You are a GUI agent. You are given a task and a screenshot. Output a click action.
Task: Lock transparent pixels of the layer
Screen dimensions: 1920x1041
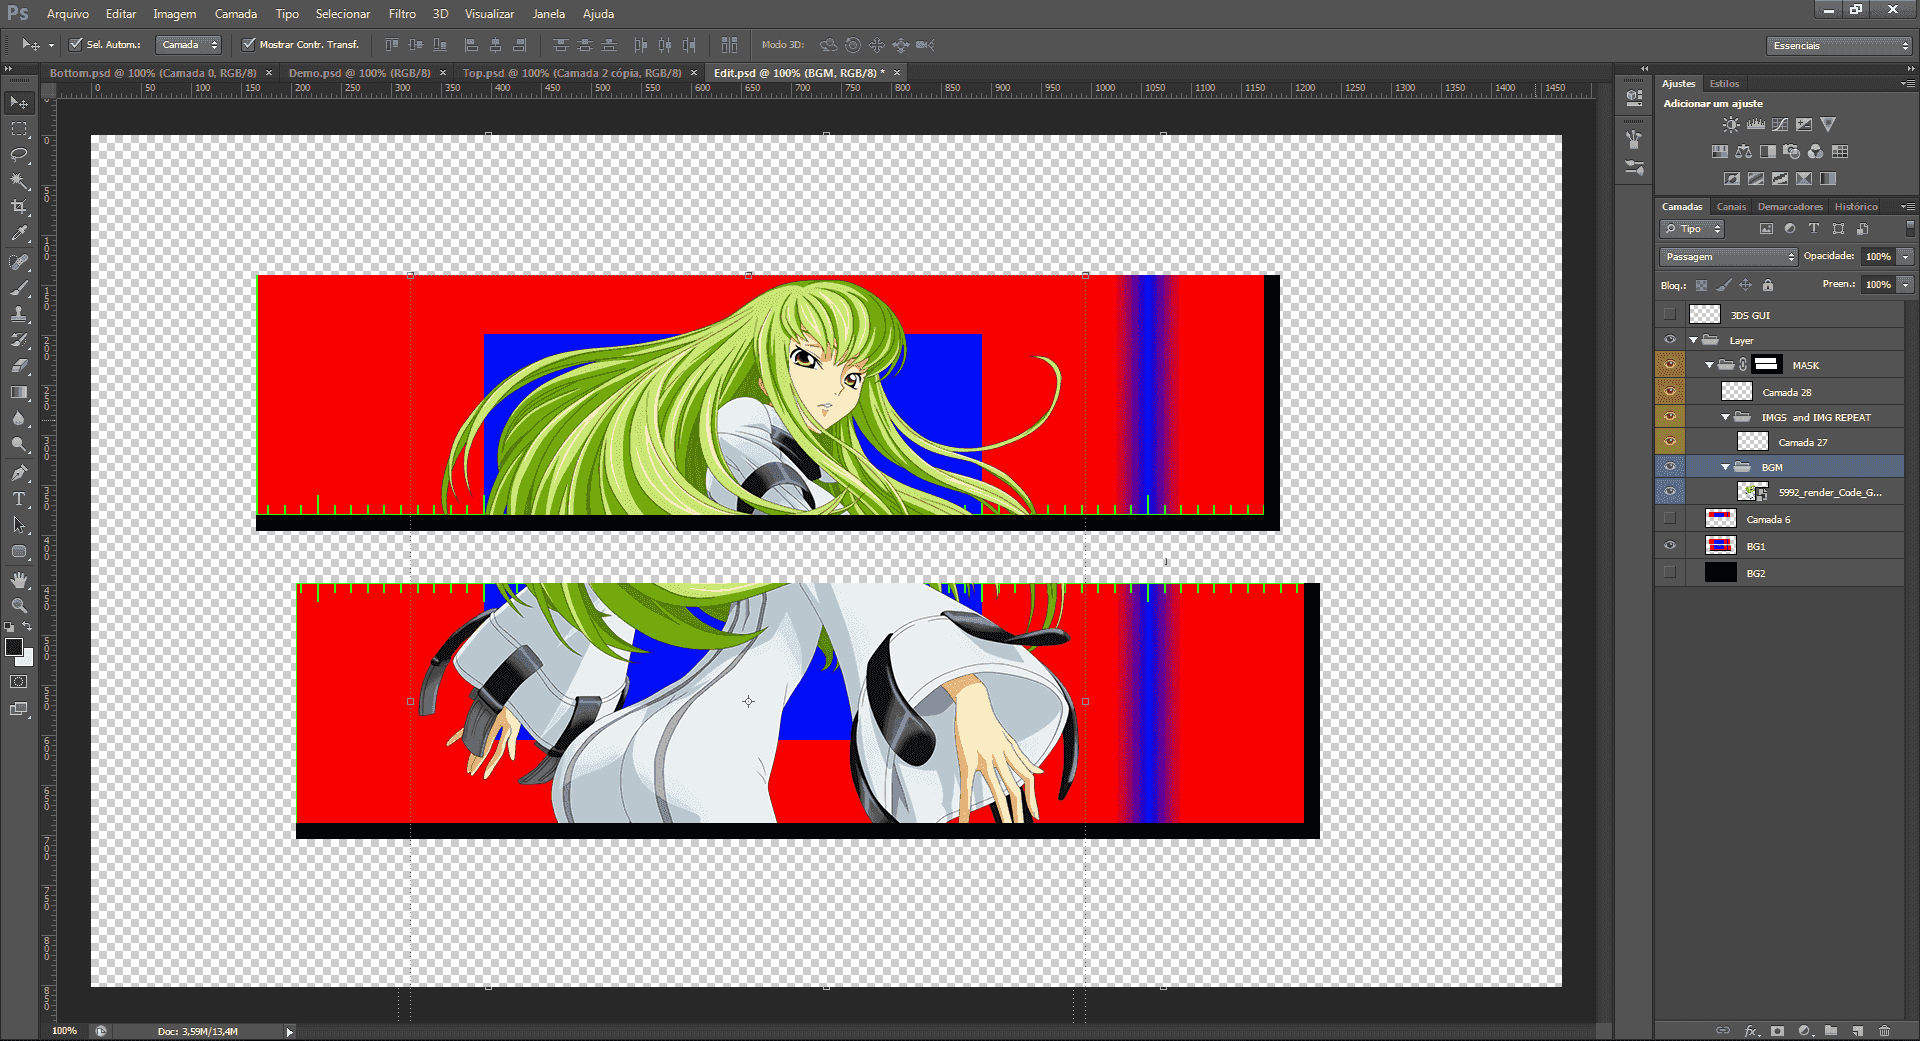(1701, 285)
